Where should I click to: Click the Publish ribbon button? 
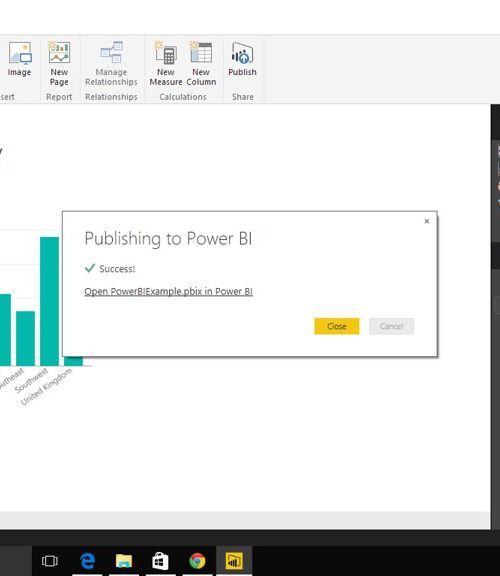click(x=242, y=59)
